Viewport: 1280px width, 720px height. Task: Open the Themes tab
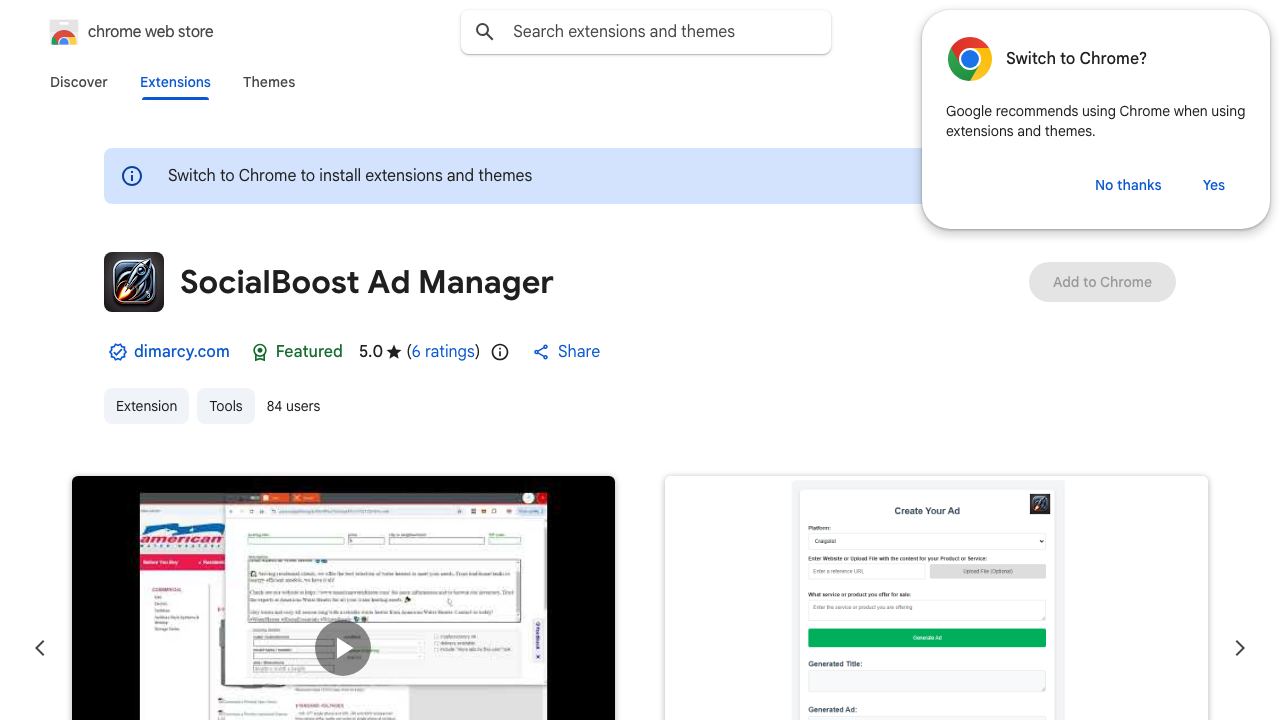click(269, 82)
